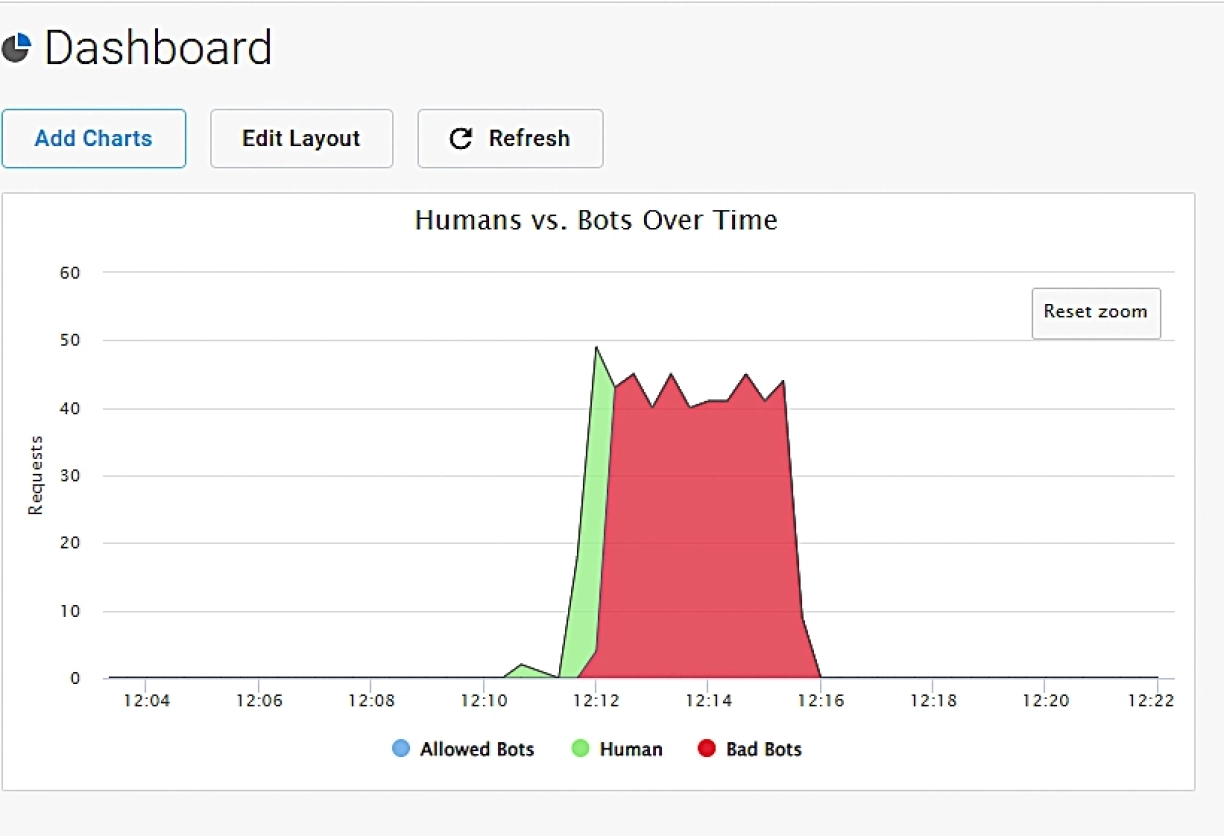Screen dimensions: 1224x836
Task: Toggle the Allowed Bots blue legend dot
Action: point(401,749)
